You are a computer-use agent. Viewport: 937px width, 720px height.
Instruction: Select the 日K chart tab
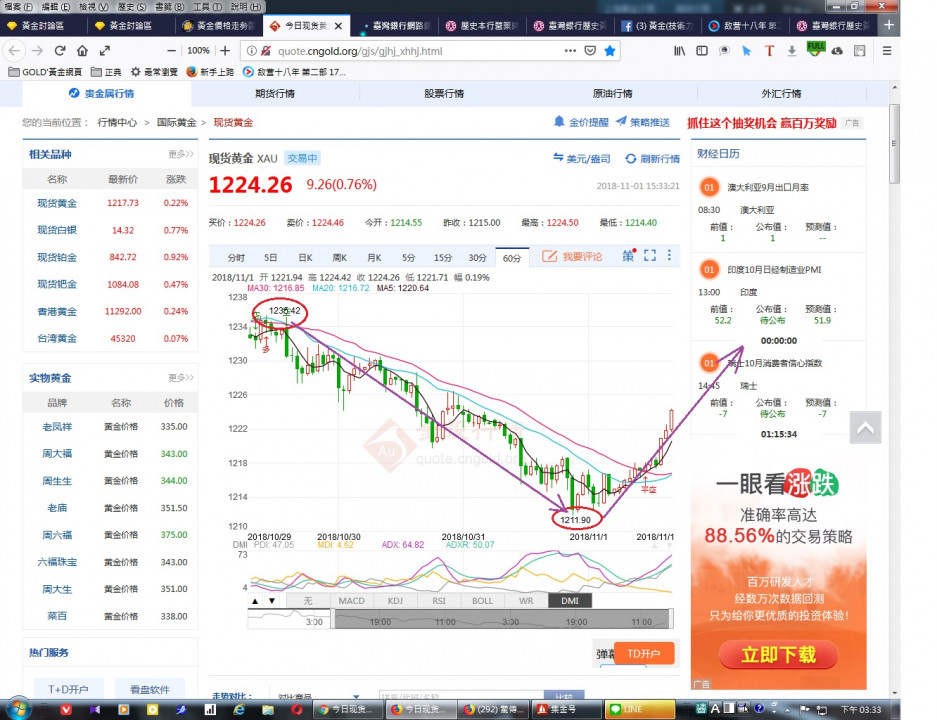[305, 258]
